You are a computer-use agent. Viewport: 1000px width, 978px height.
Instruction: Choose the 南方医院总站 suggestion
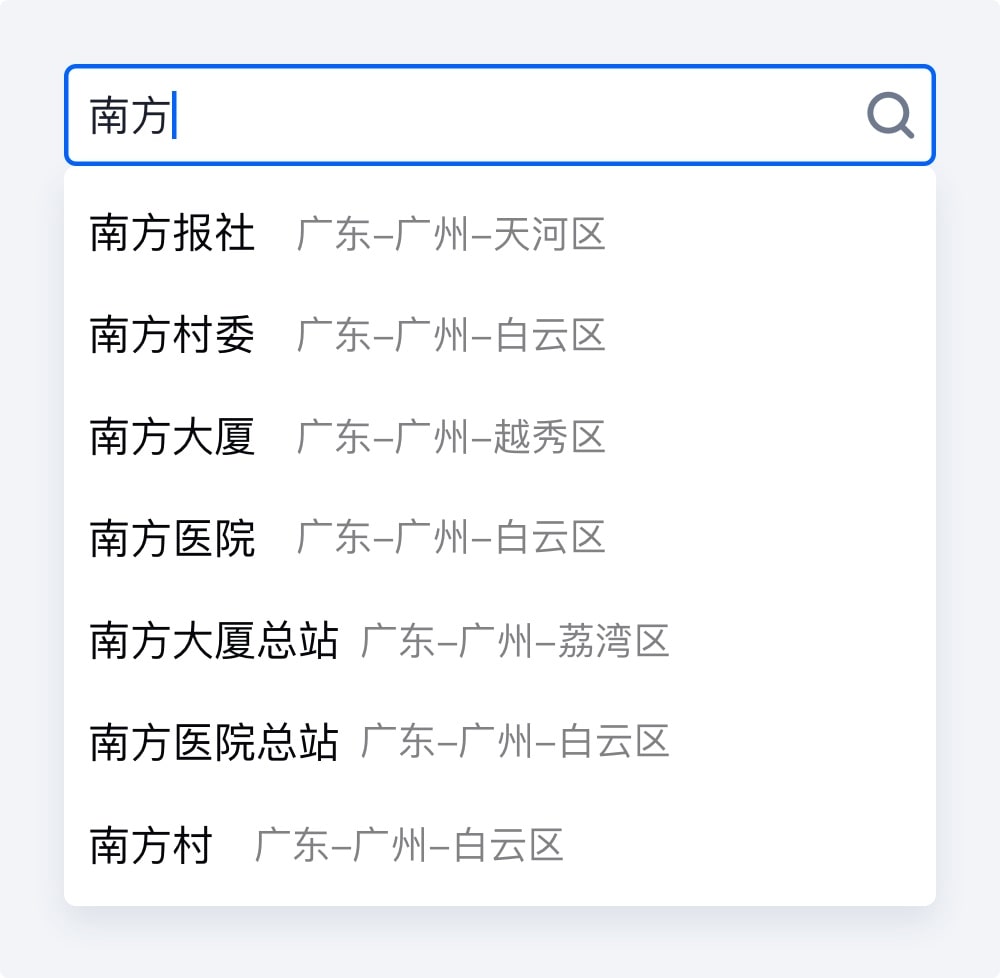click(x=214, y=743)
